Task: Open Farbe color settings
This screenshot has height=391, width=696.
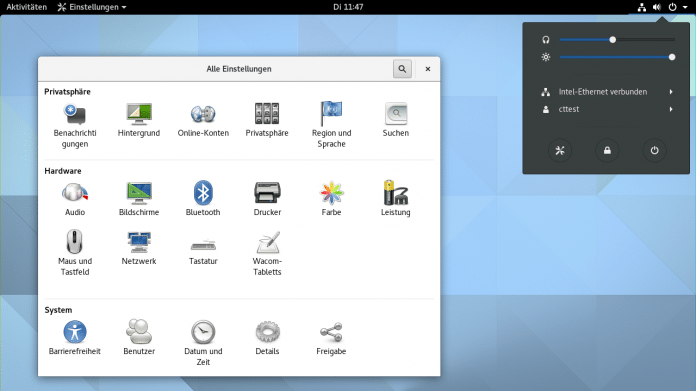Action: coord(331,199)
